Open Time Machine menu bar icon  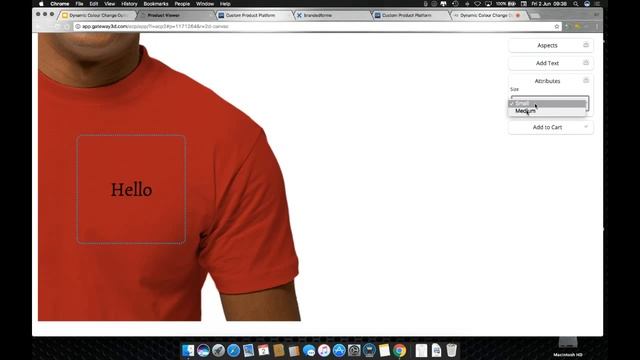(x=455, y=4)
